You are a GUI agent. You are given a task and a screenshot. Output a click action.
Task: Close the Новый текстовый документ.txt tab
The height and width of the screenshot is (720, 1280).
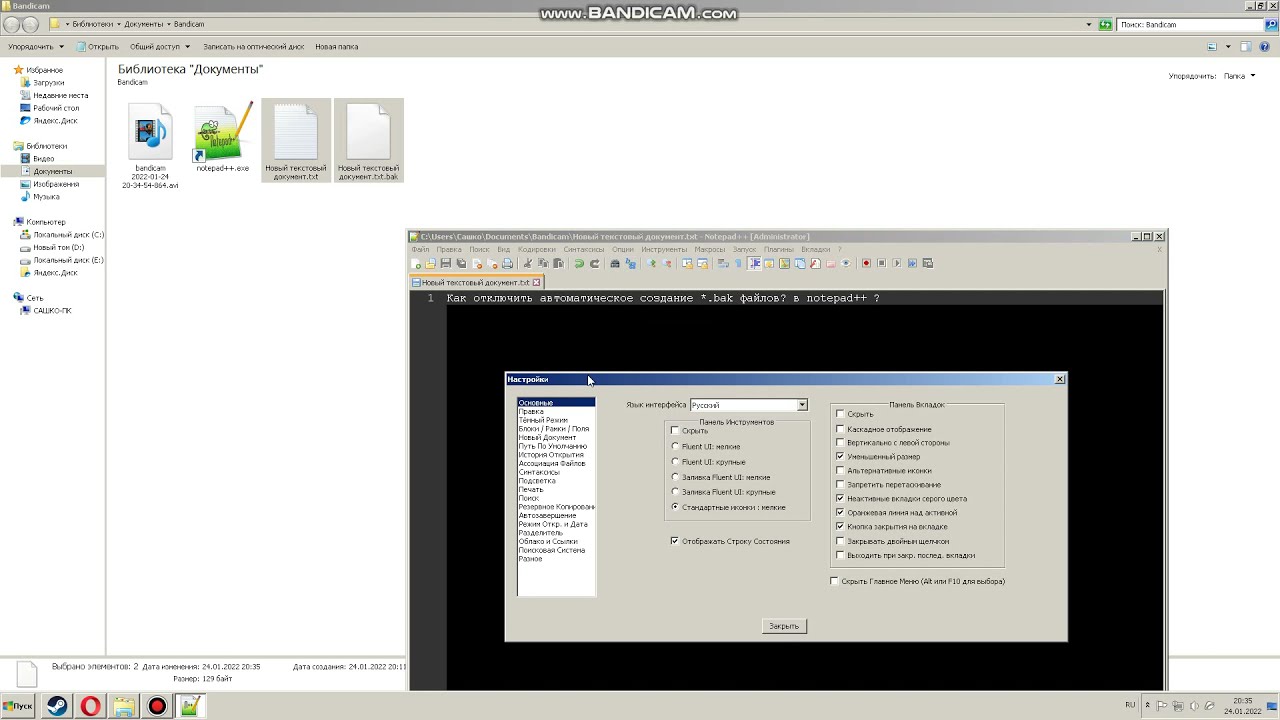pos(536,283)
